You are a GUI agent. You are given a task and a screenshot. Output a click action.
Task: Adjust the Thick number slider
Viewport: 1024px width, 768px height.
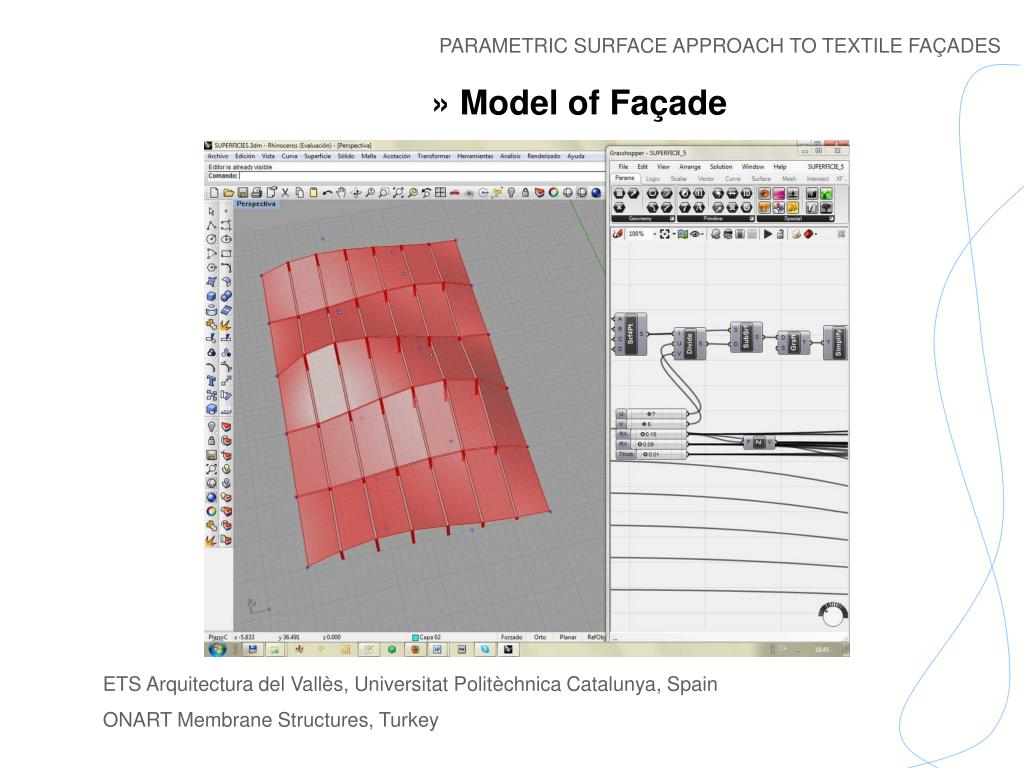(x=651, y=455)
